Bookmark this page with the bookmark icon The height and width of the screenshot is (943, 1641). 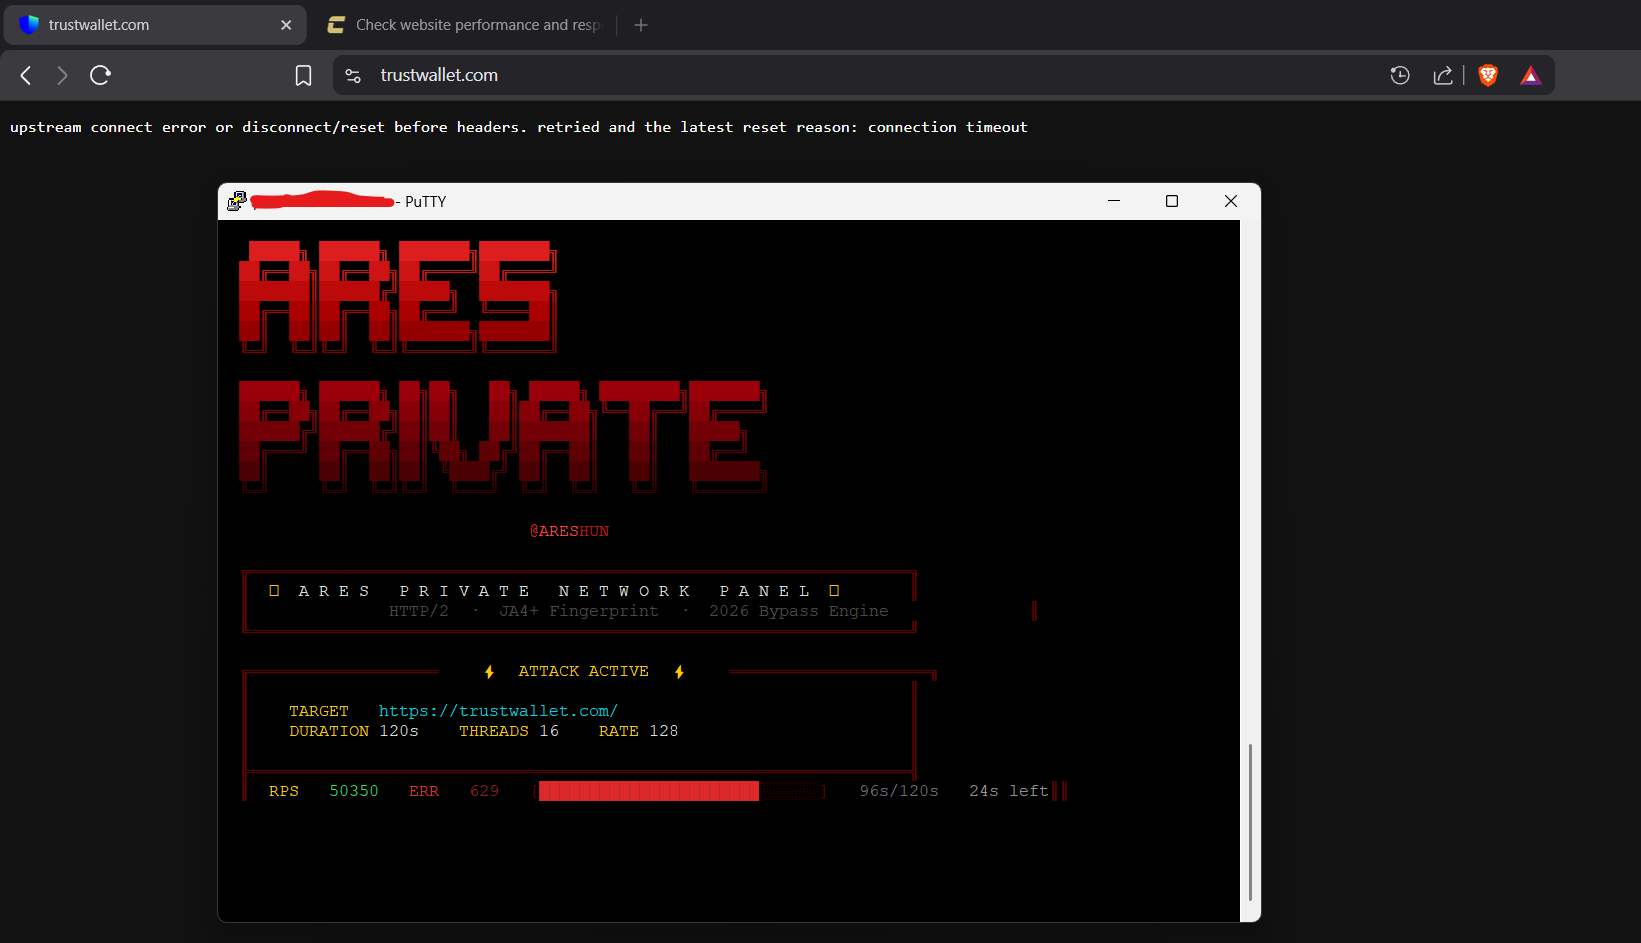click(303, 75)
